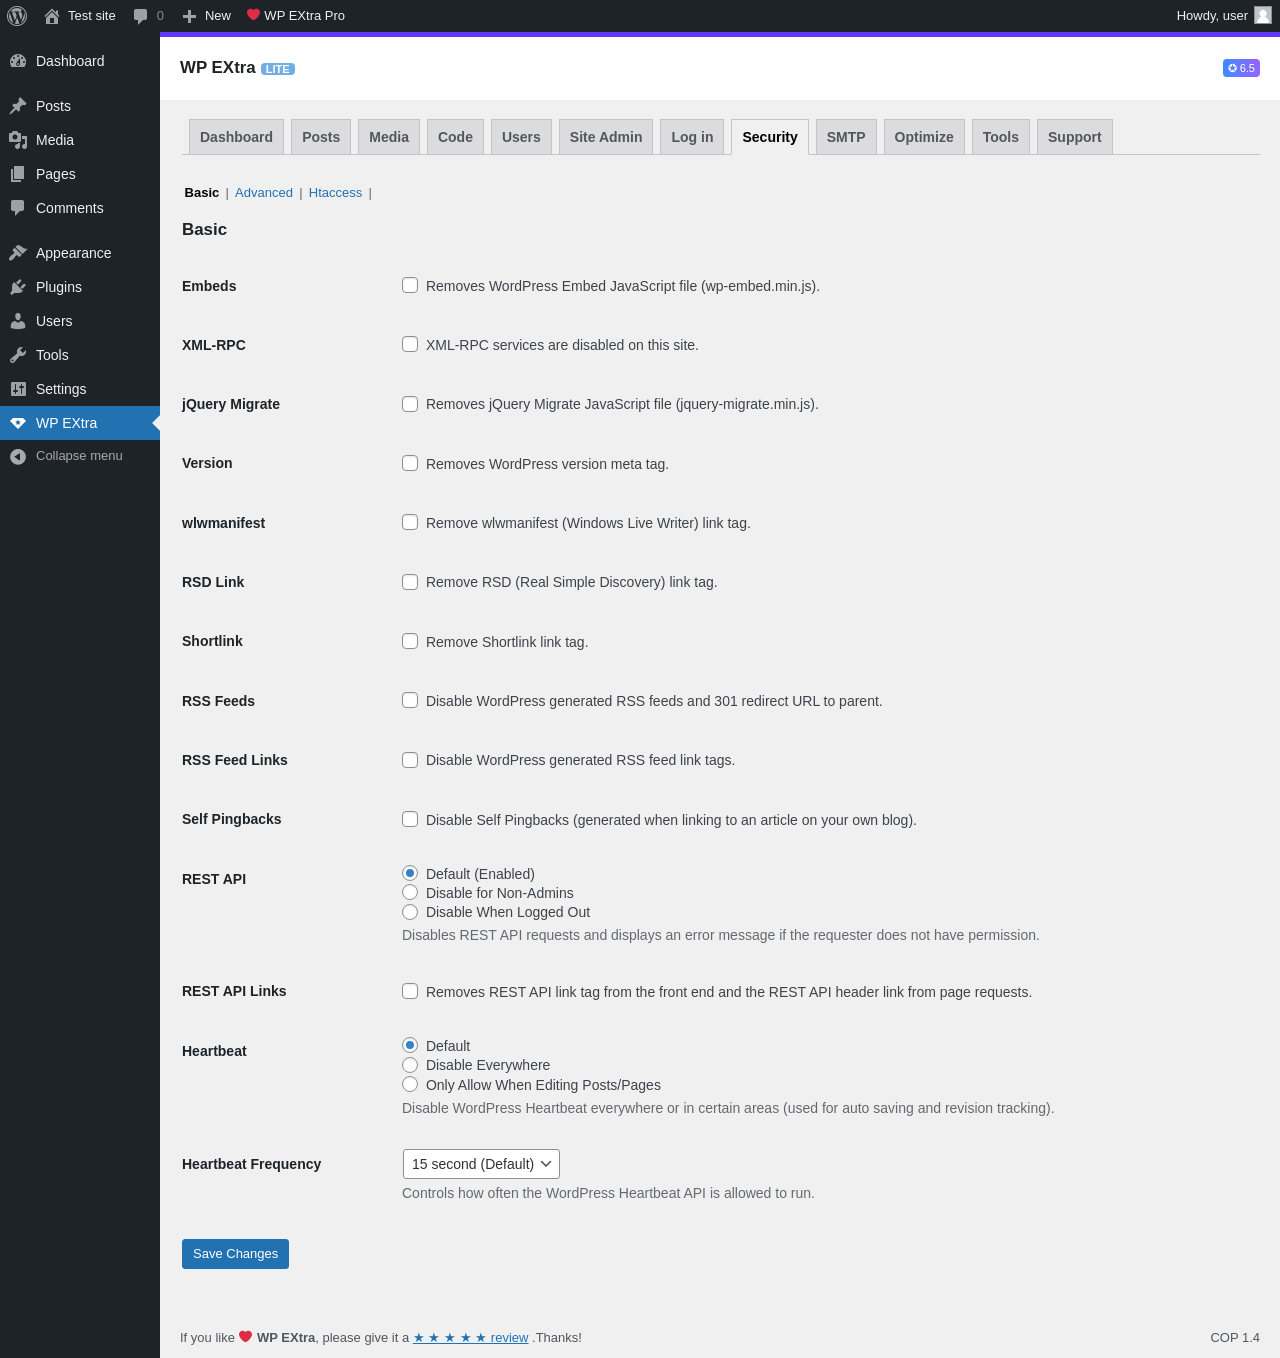
Task: Switch to the Optimize tab
Action: pos(924,137)
